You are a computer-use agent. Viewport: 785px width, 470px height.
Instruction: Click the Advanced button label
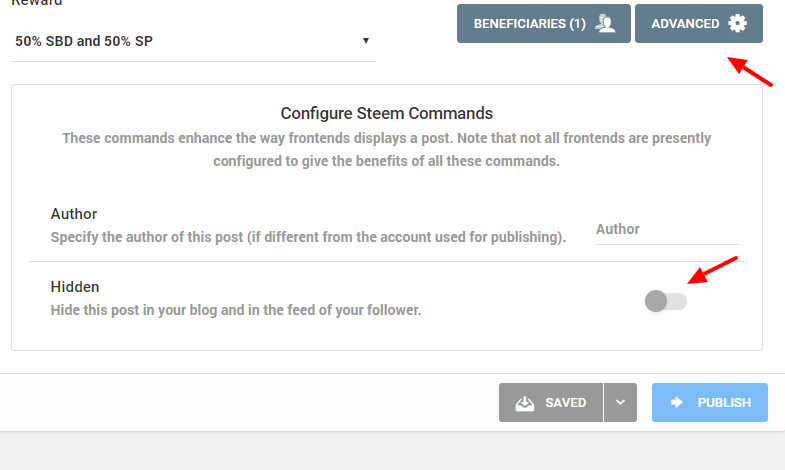point(685,24)
